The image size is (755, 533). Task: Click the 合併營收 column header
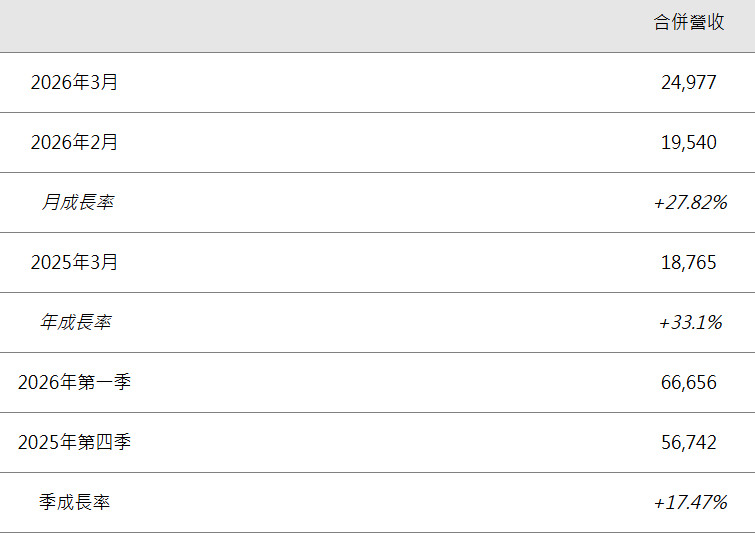point(689,22)
